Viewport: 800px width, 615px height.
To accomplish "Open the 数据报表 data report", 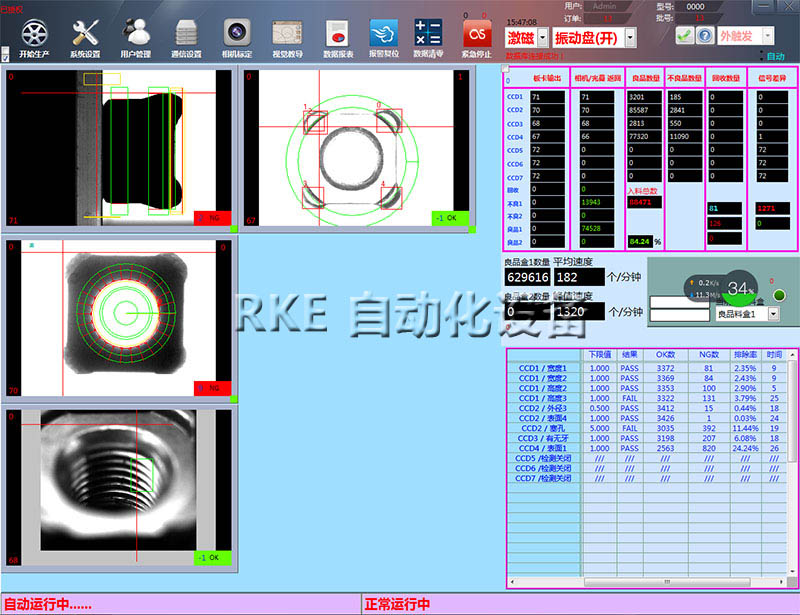I will click(338, 32).
